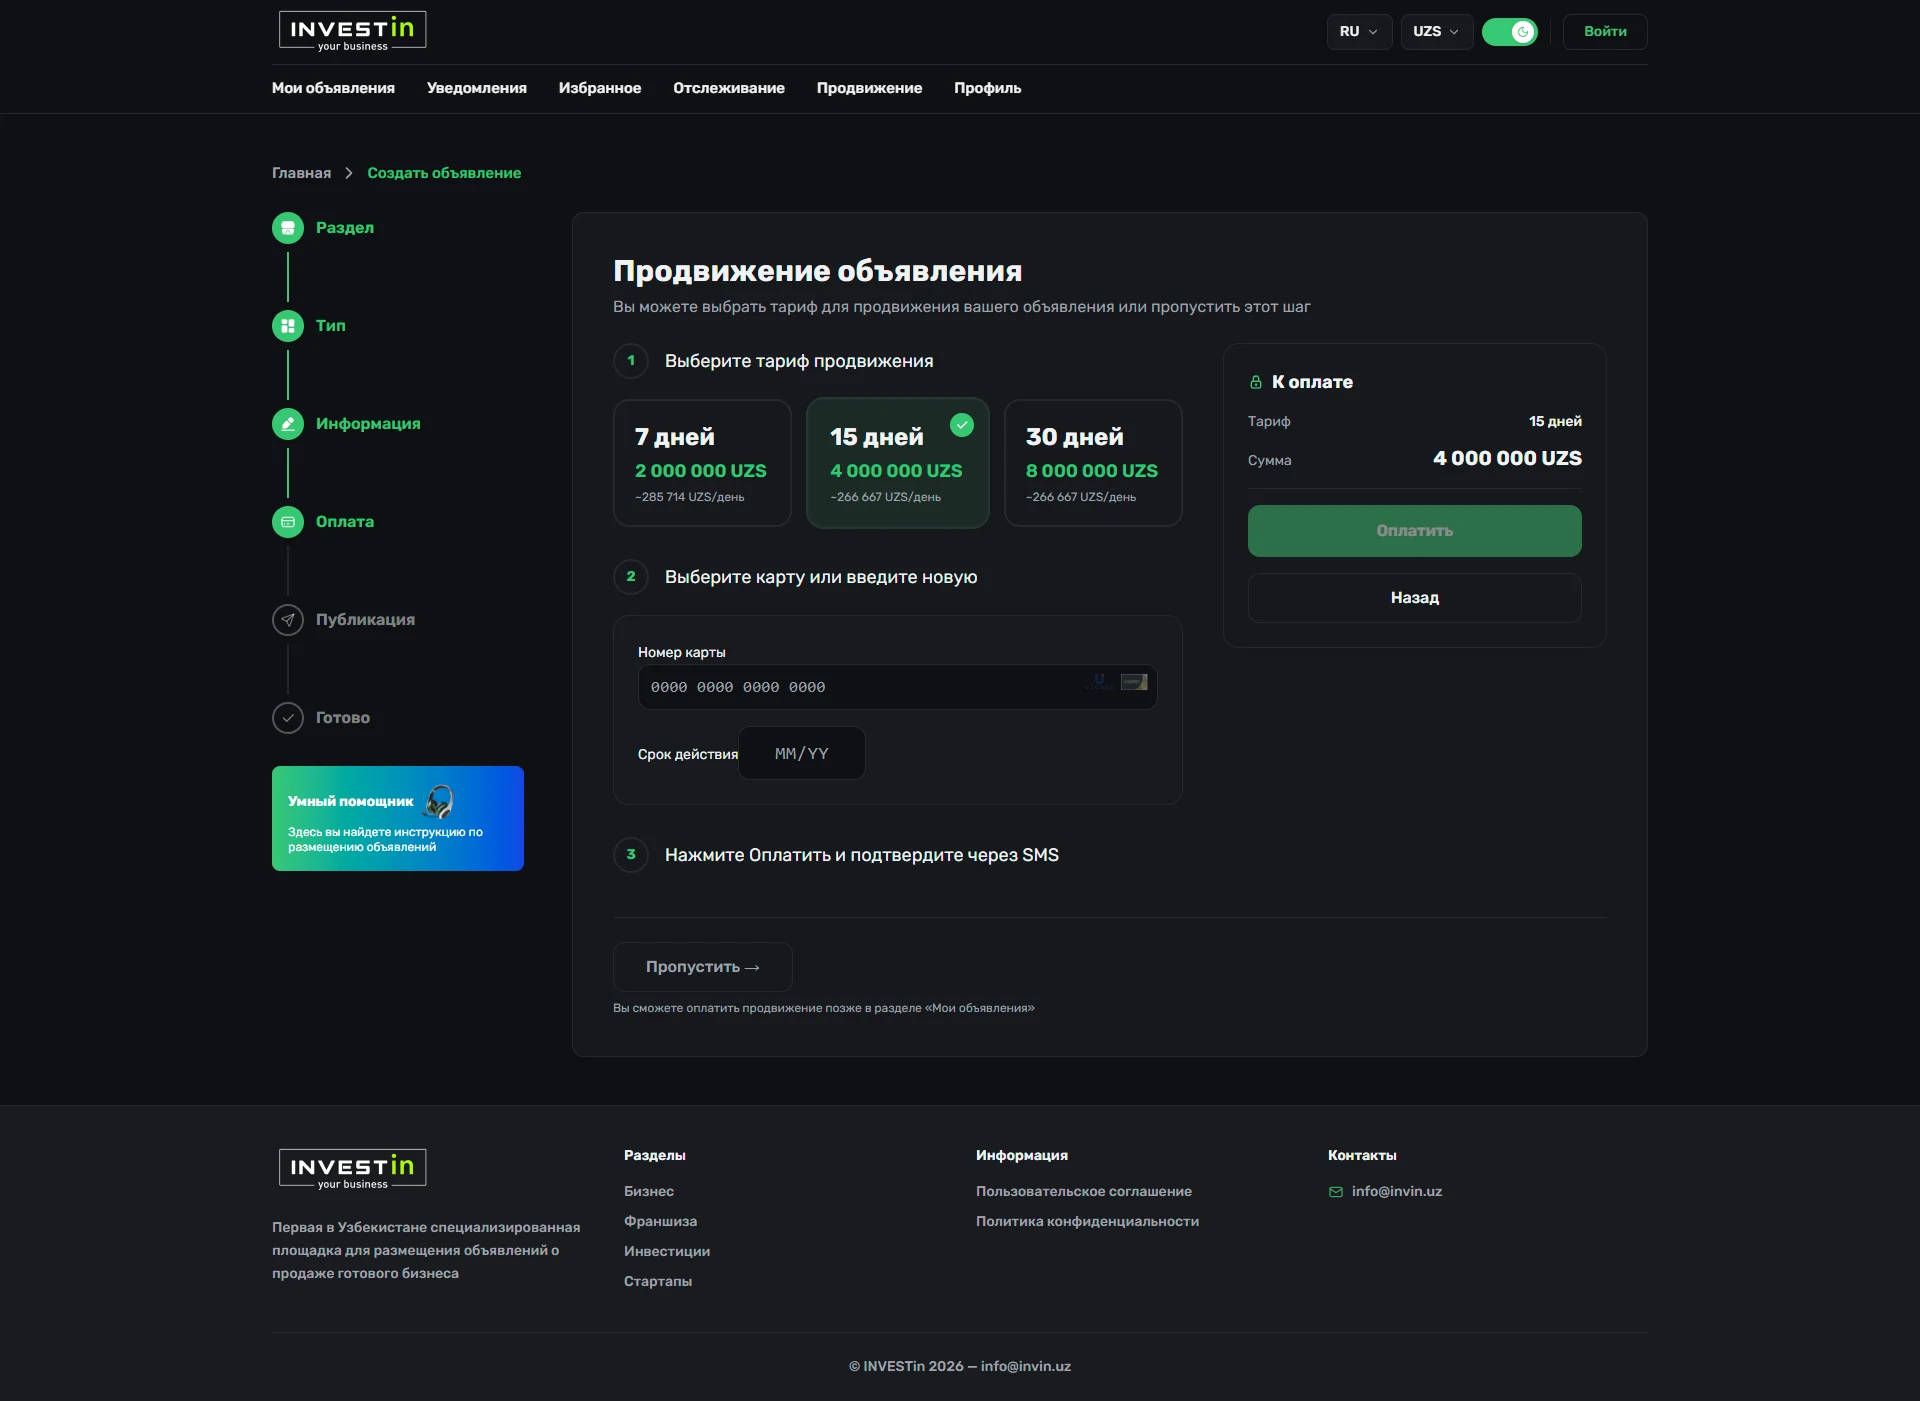Open Стартапы footer link
The width and height of the screenshot is (1920, 1401).
[658, 1282]
